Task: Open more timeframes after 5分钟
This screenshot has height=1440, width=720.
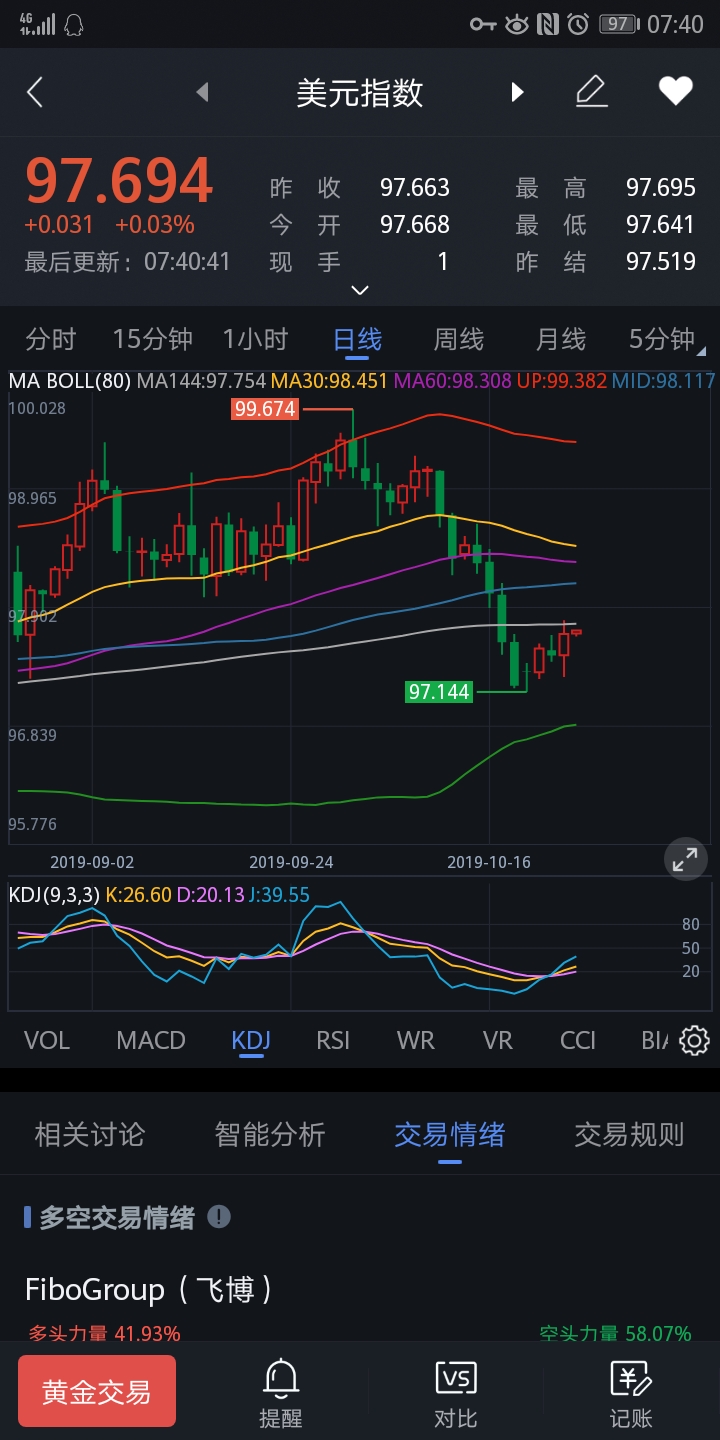Action: pyautogui.click(x=701, y=351)
